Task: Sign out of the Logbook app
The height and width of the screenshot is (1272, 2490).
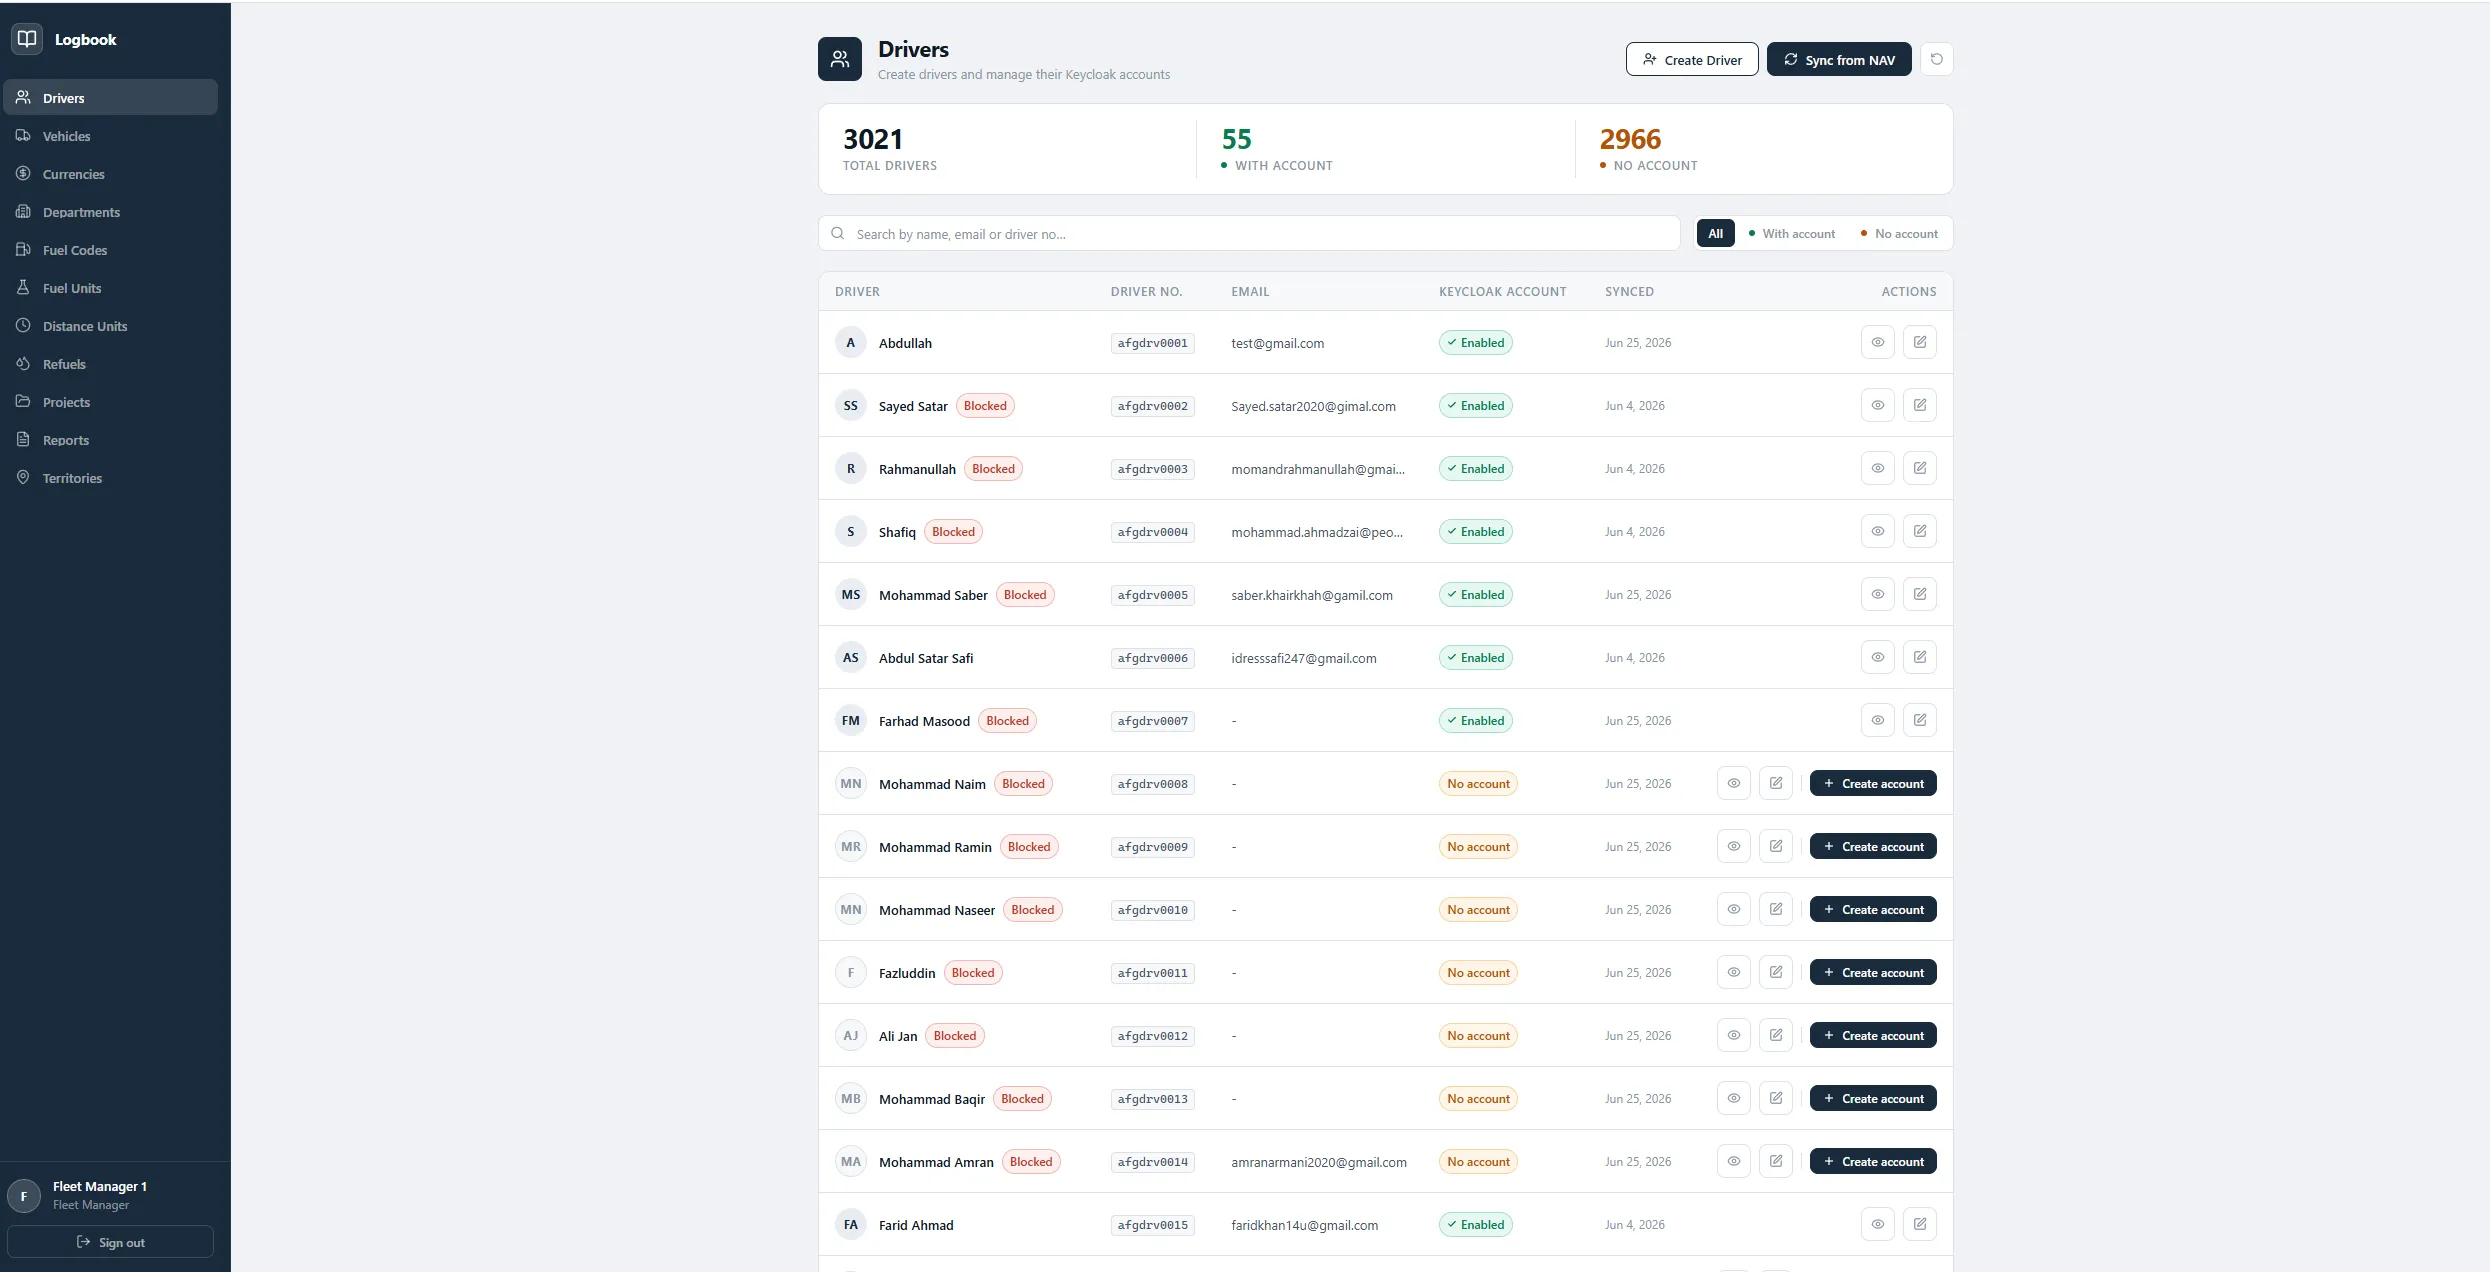Action: click(110, 1242)
